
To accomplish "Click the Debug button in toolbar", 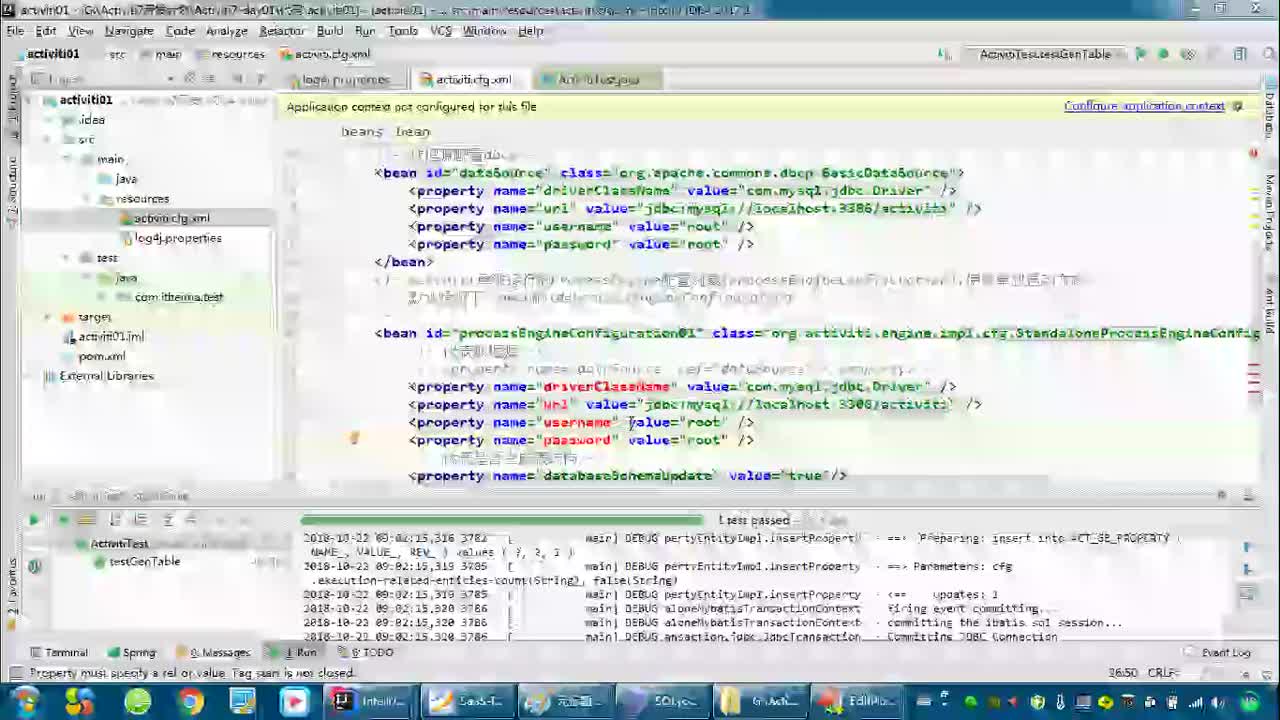I will [1164, 54].
